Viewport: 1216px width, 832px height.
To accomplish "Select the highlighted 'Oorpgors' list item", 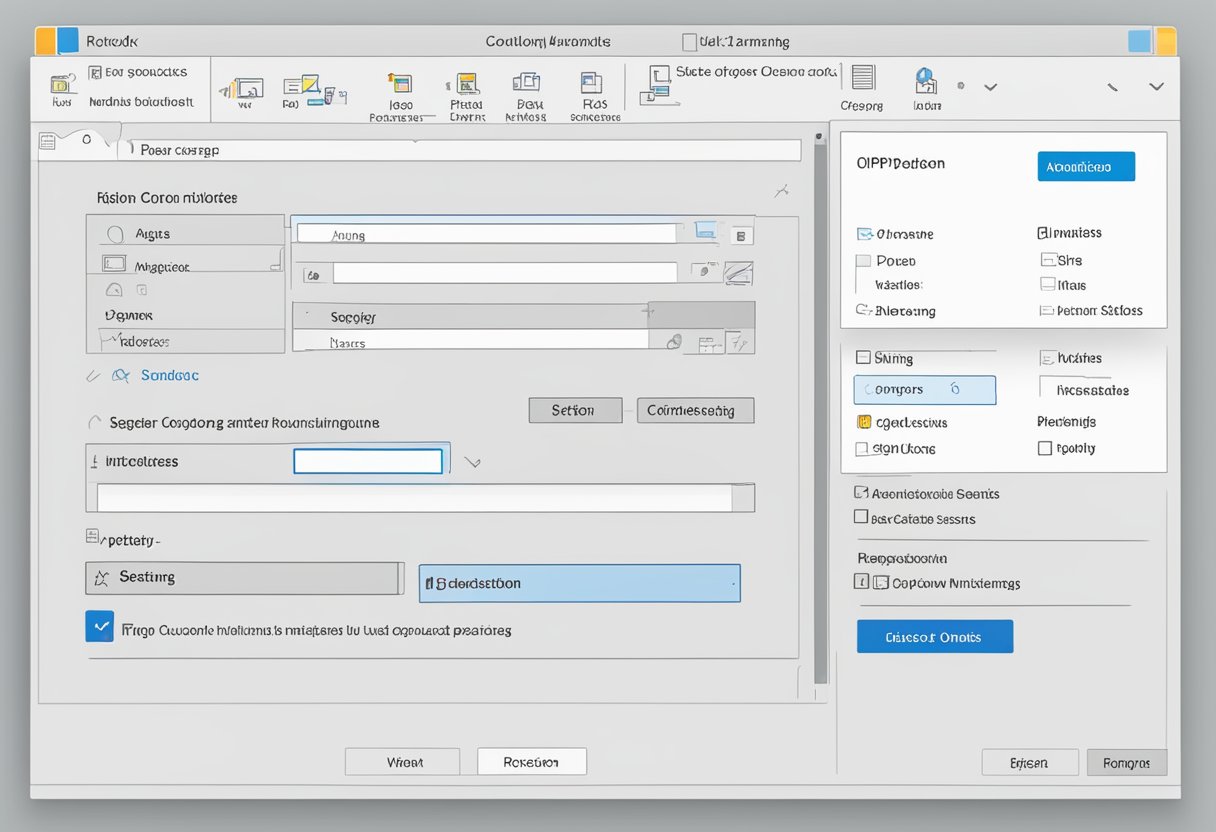I will tap(924, 390).
